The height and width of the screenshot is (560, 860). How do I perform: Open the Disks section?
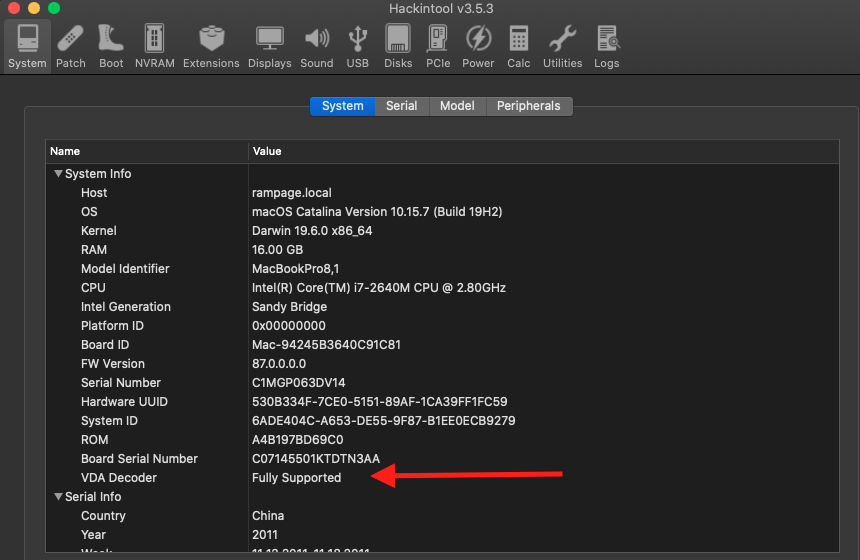(x=398, y=47)
